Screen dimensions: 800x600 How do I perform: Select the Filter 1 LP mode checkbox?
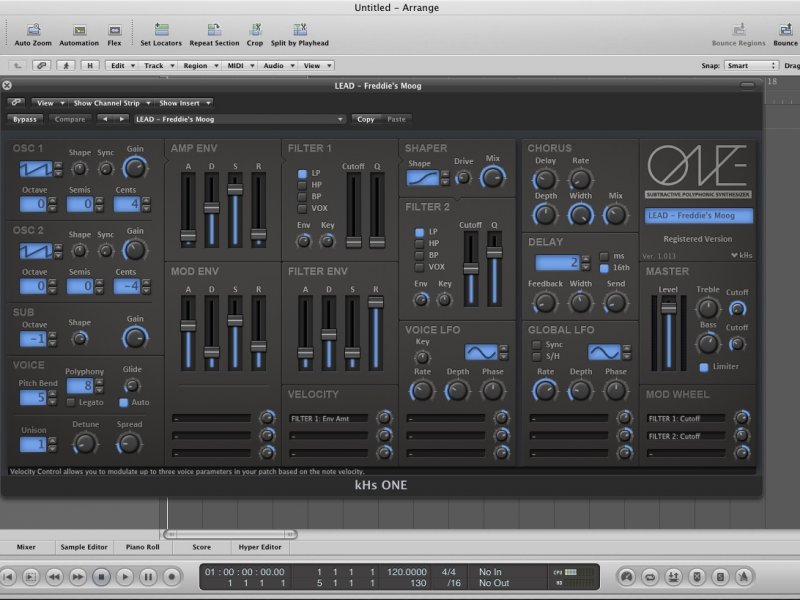302,173
